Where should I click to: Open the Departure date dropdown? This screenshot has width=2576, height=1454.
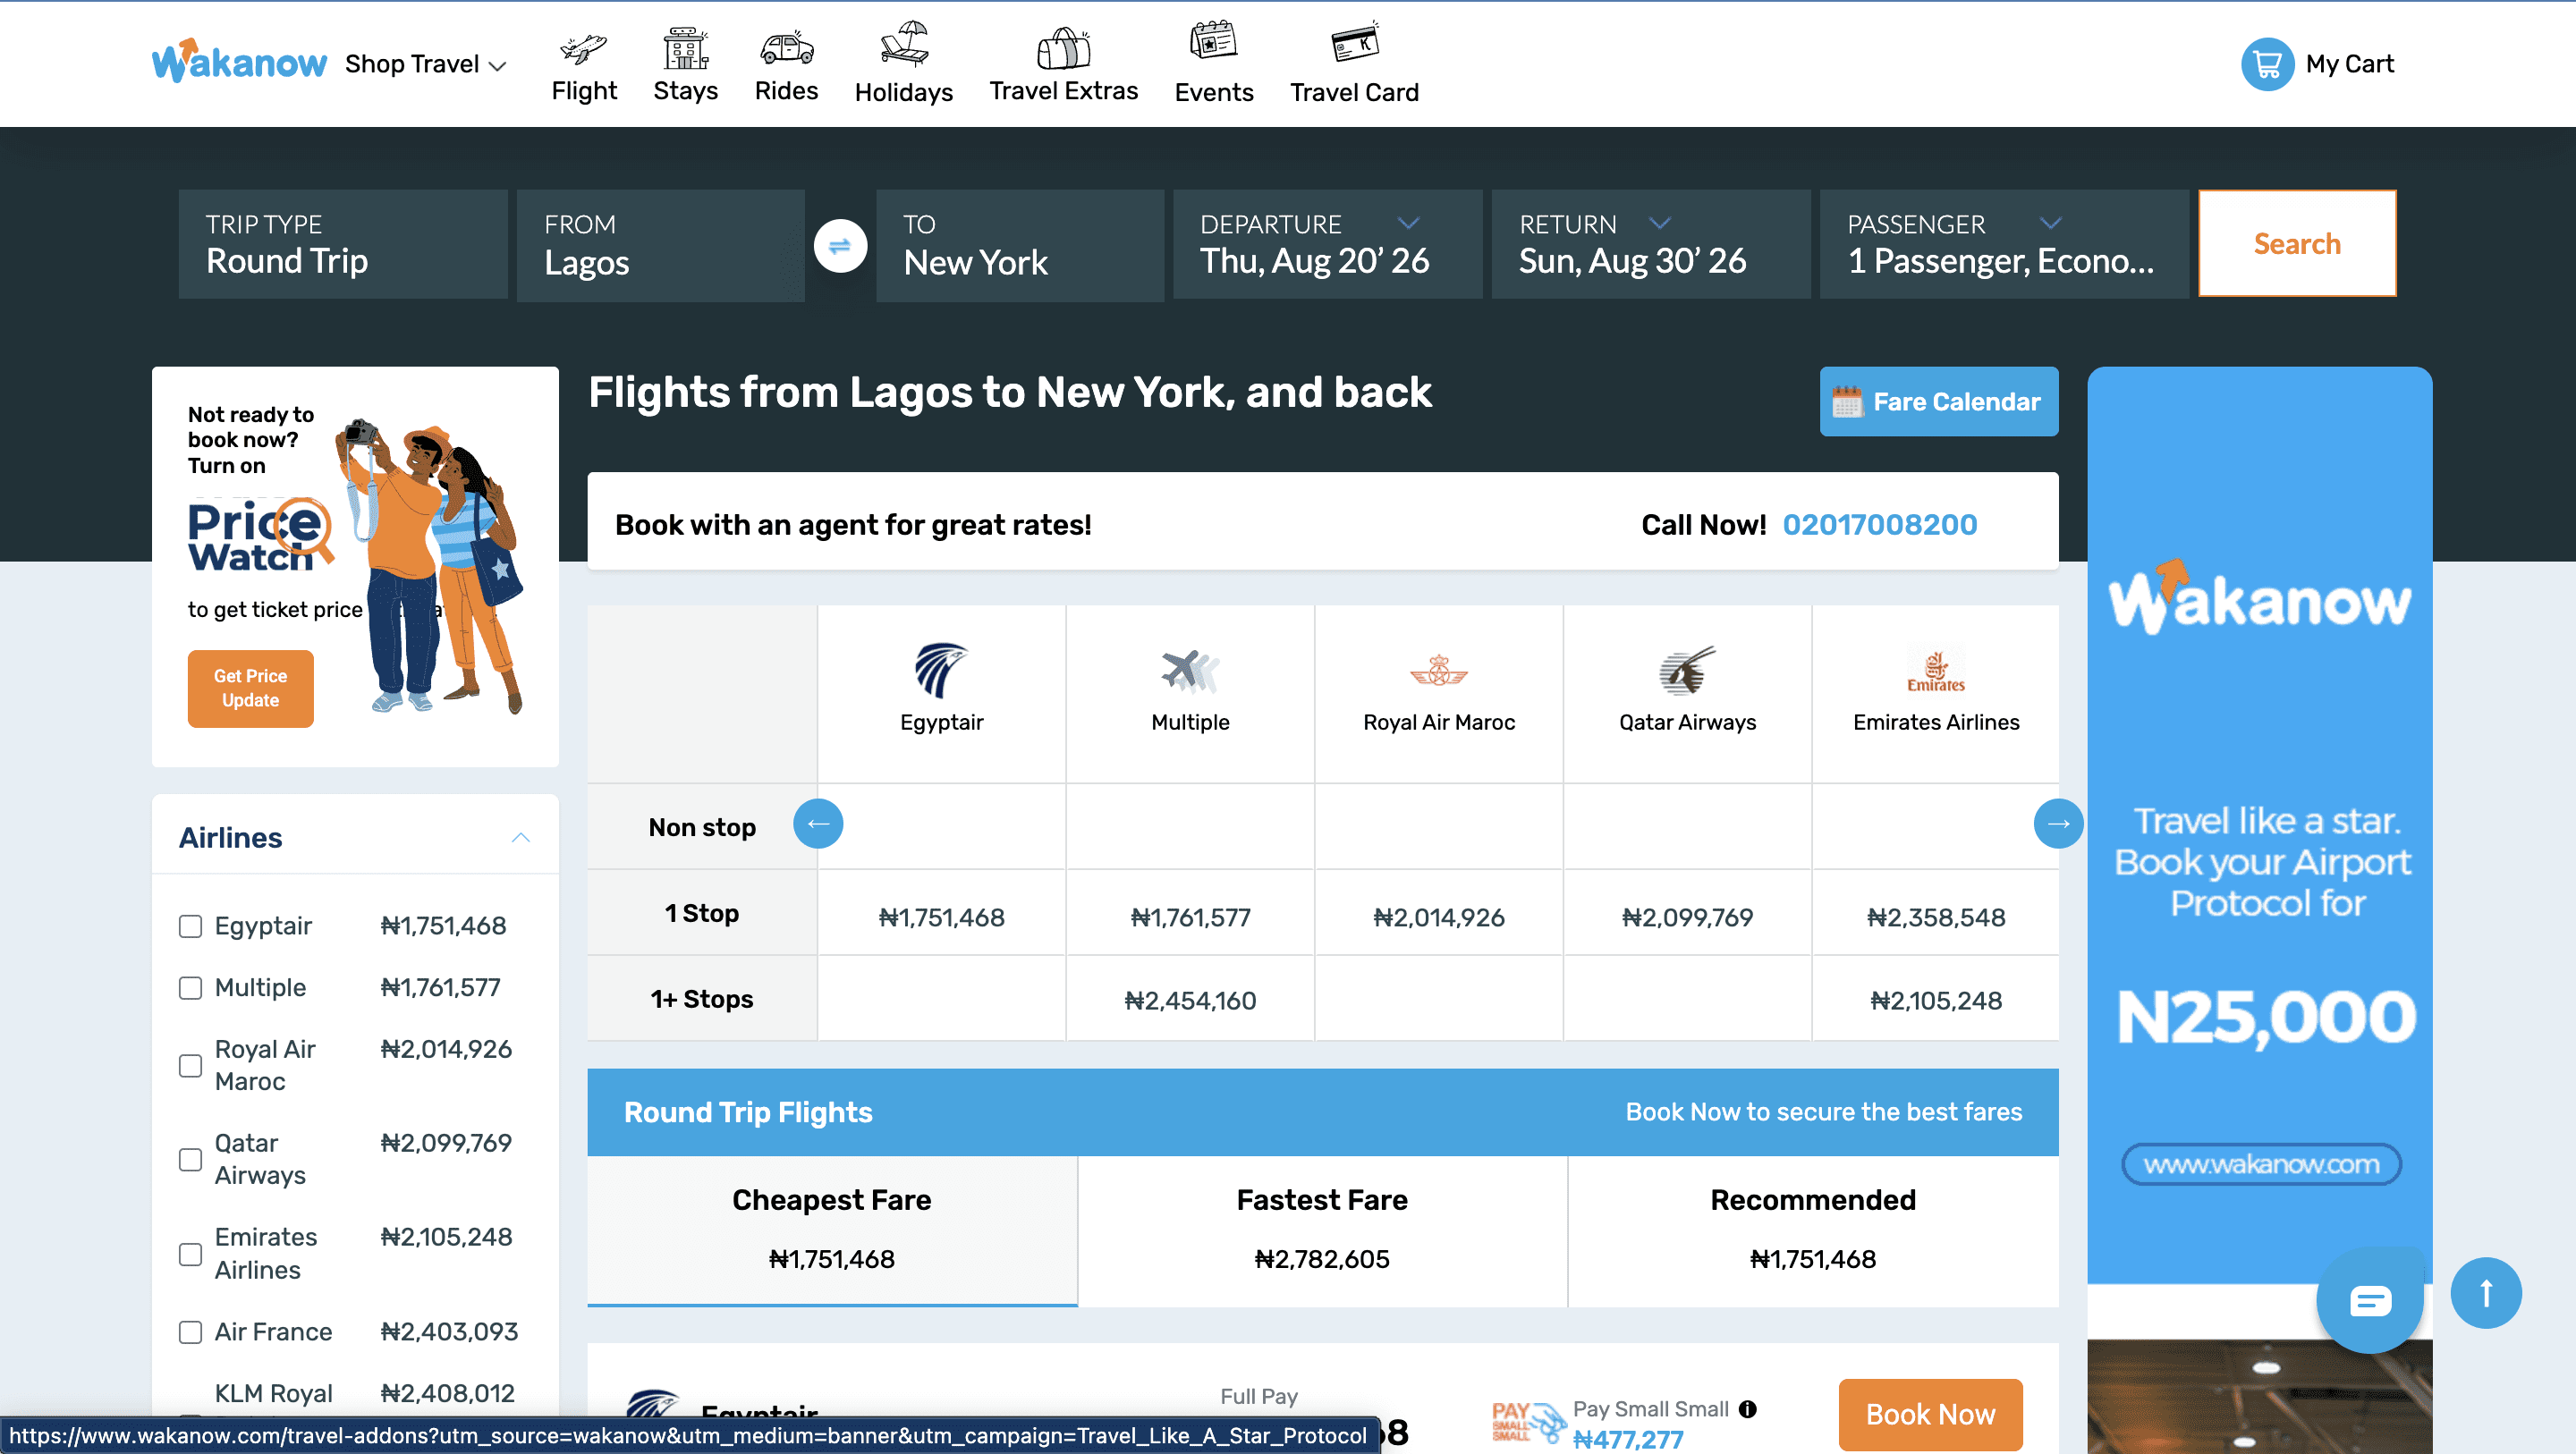(x=1327, y=244)
